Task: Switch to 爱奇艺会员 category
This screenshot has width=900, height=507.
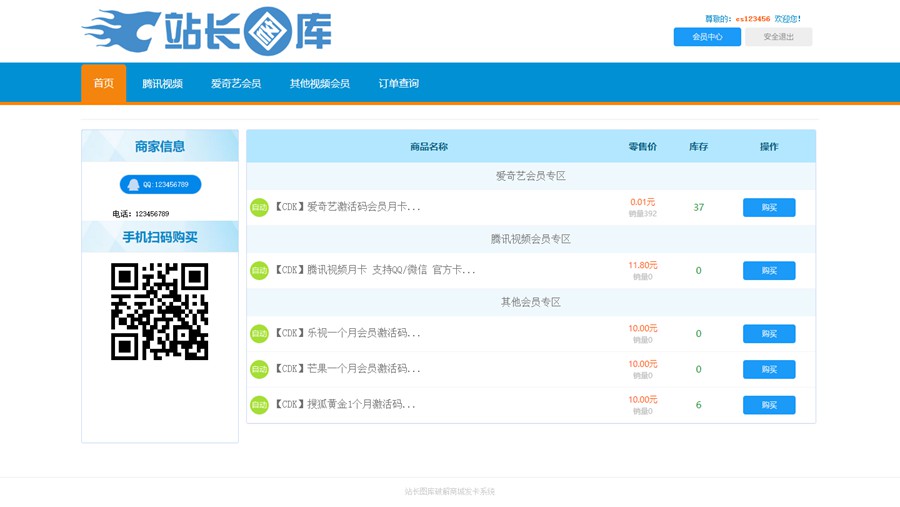Action: coord(236,84)
